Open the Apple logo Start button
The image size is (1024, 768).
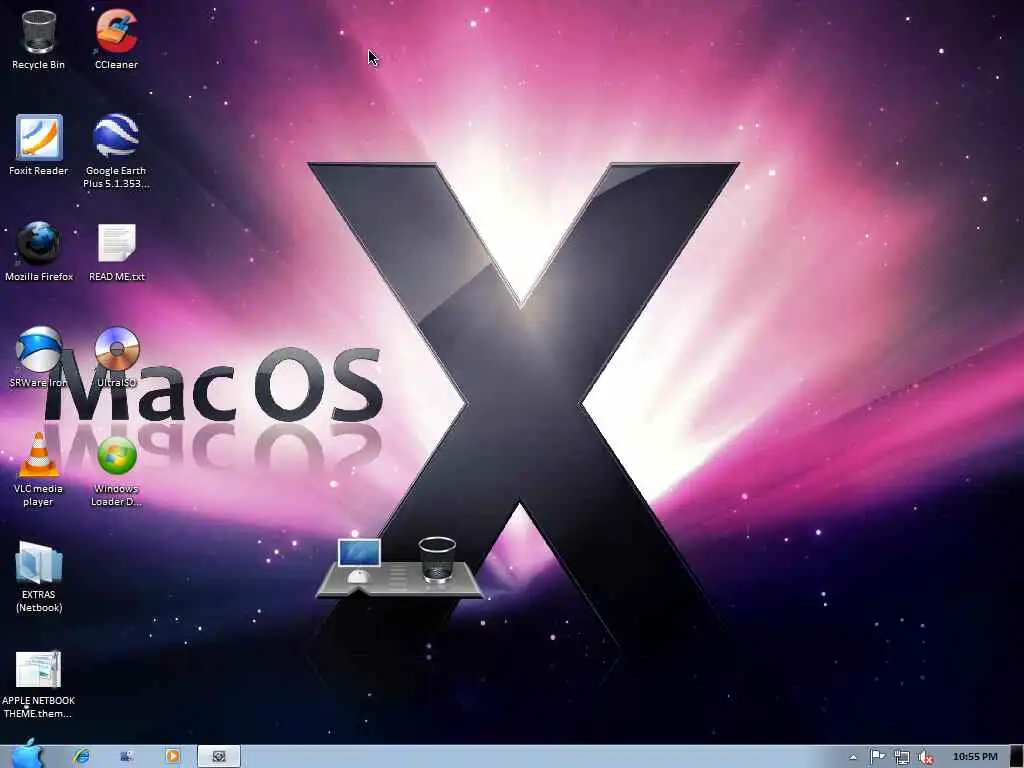(x=27, y=755)
